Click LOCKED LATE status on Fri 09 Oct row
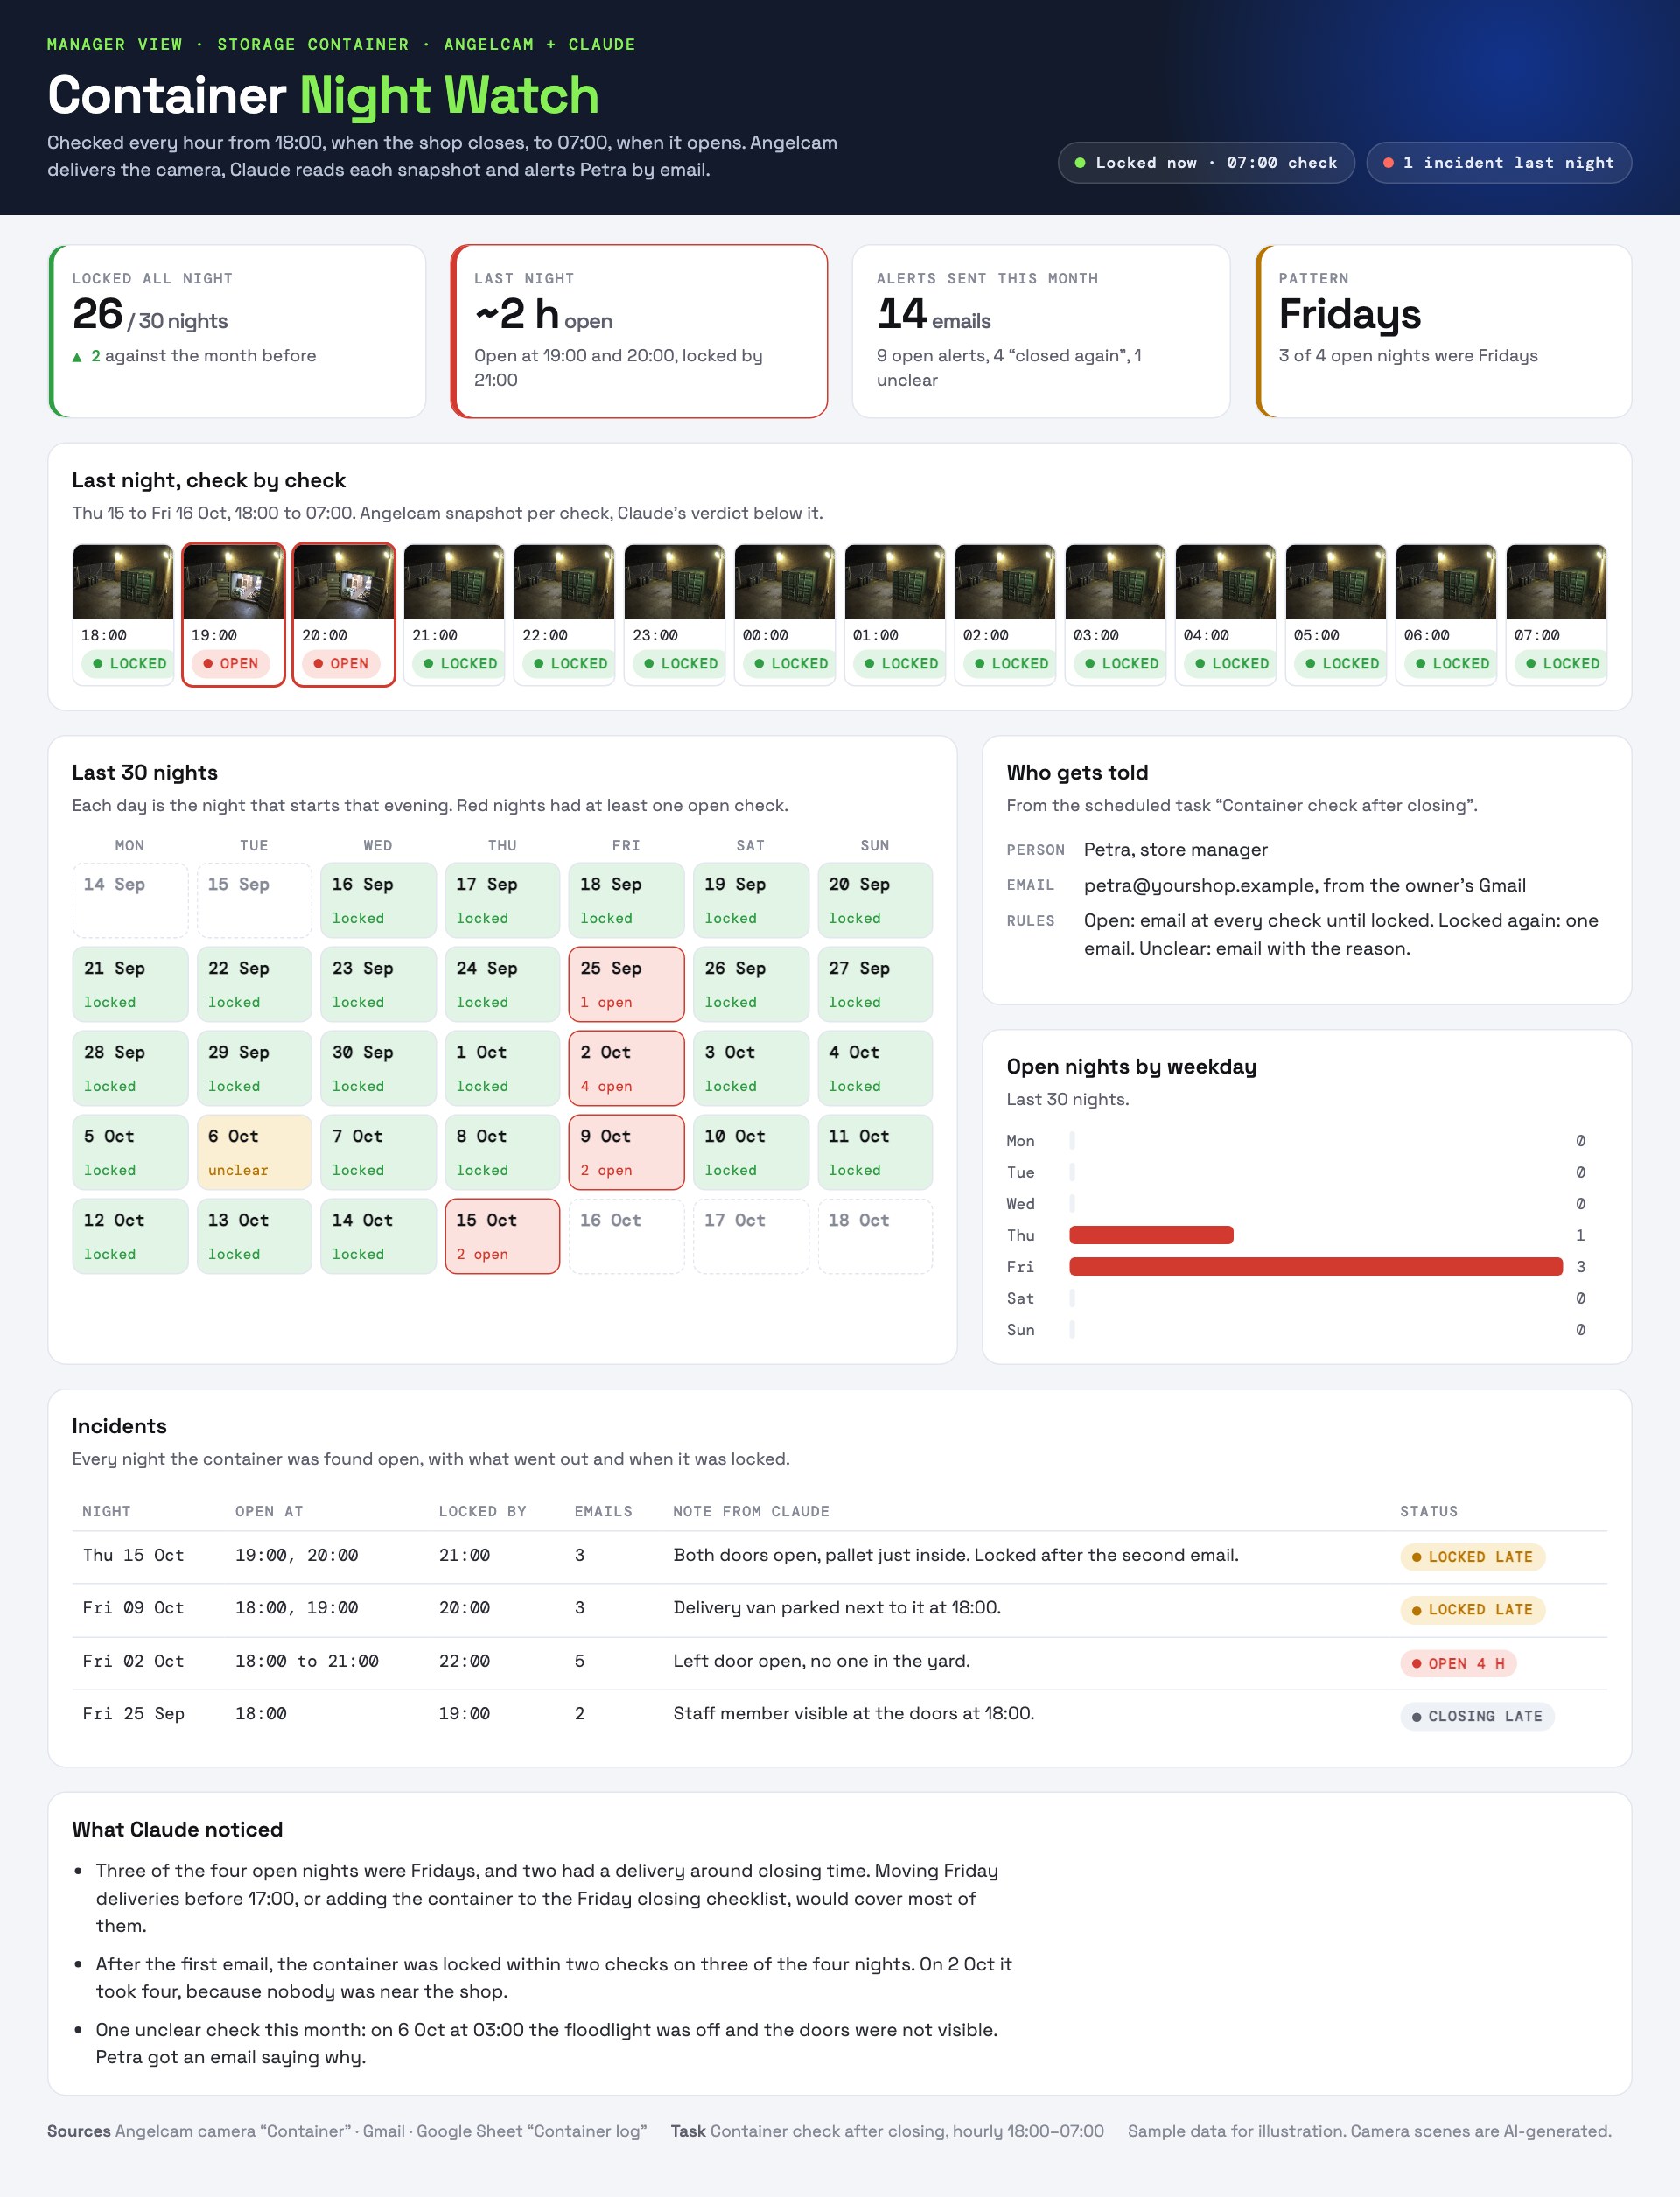Screen dimensions: 1680x2197 click(1472, 1610)
